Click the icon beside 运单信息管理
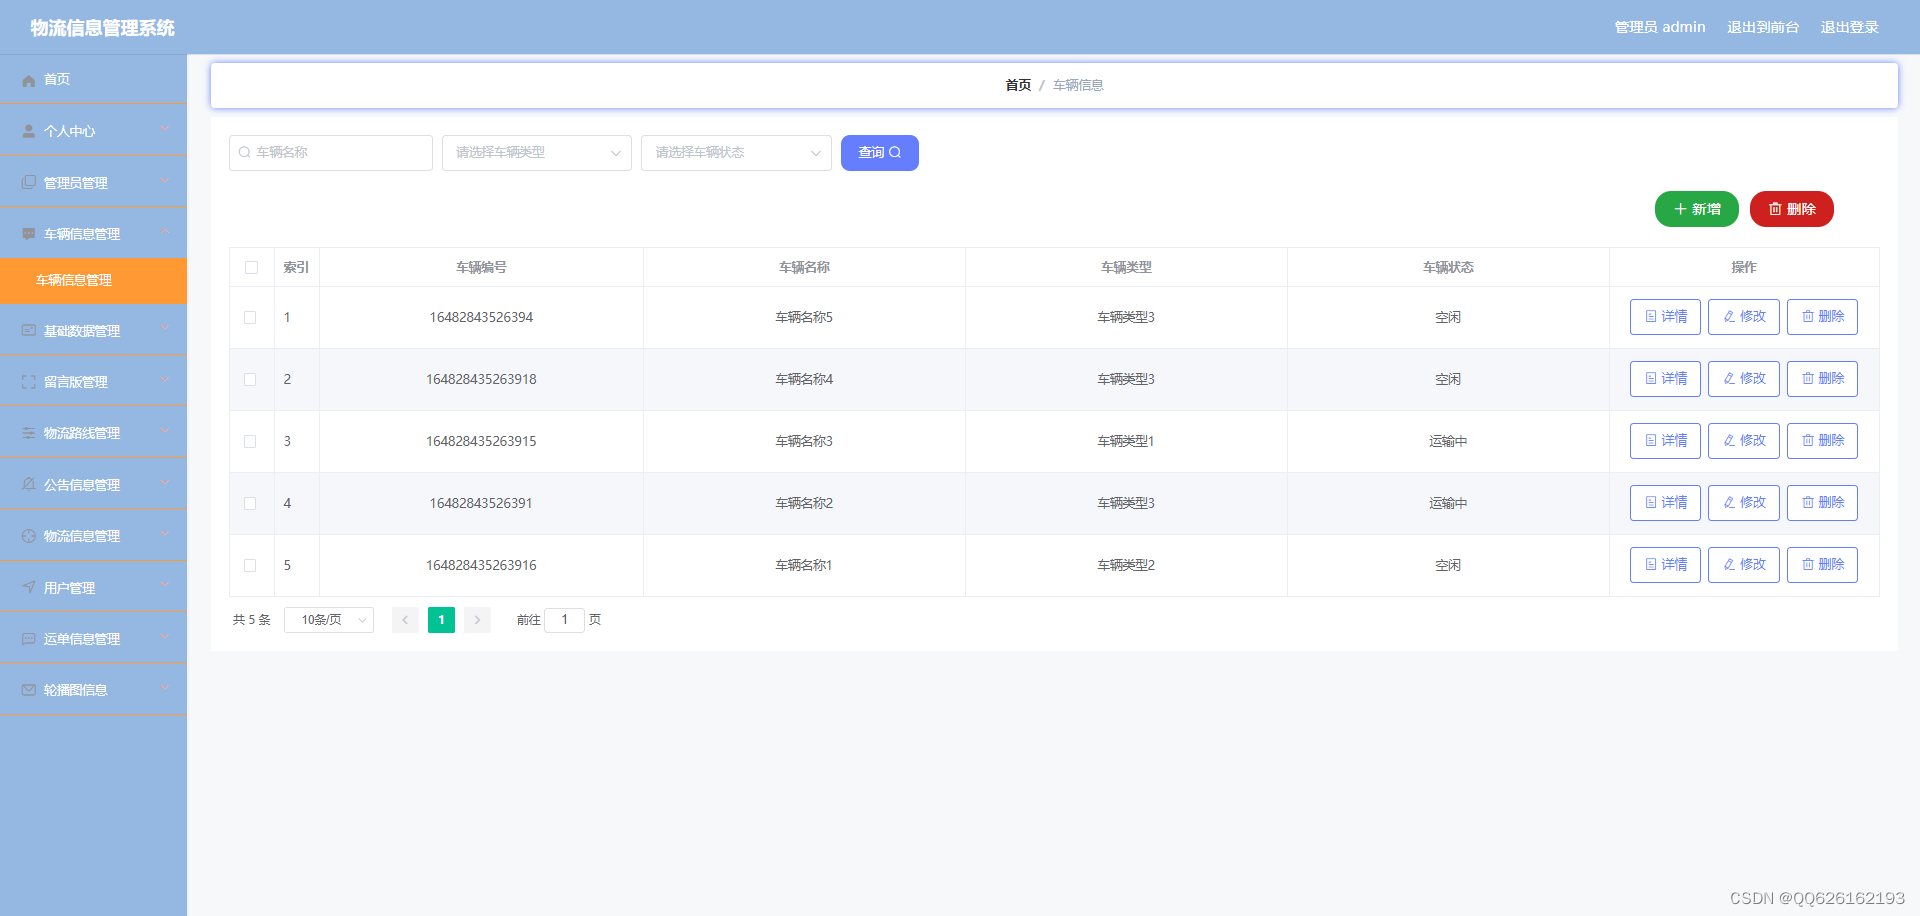The image size is (1920, 916). [x=29, y=639]
